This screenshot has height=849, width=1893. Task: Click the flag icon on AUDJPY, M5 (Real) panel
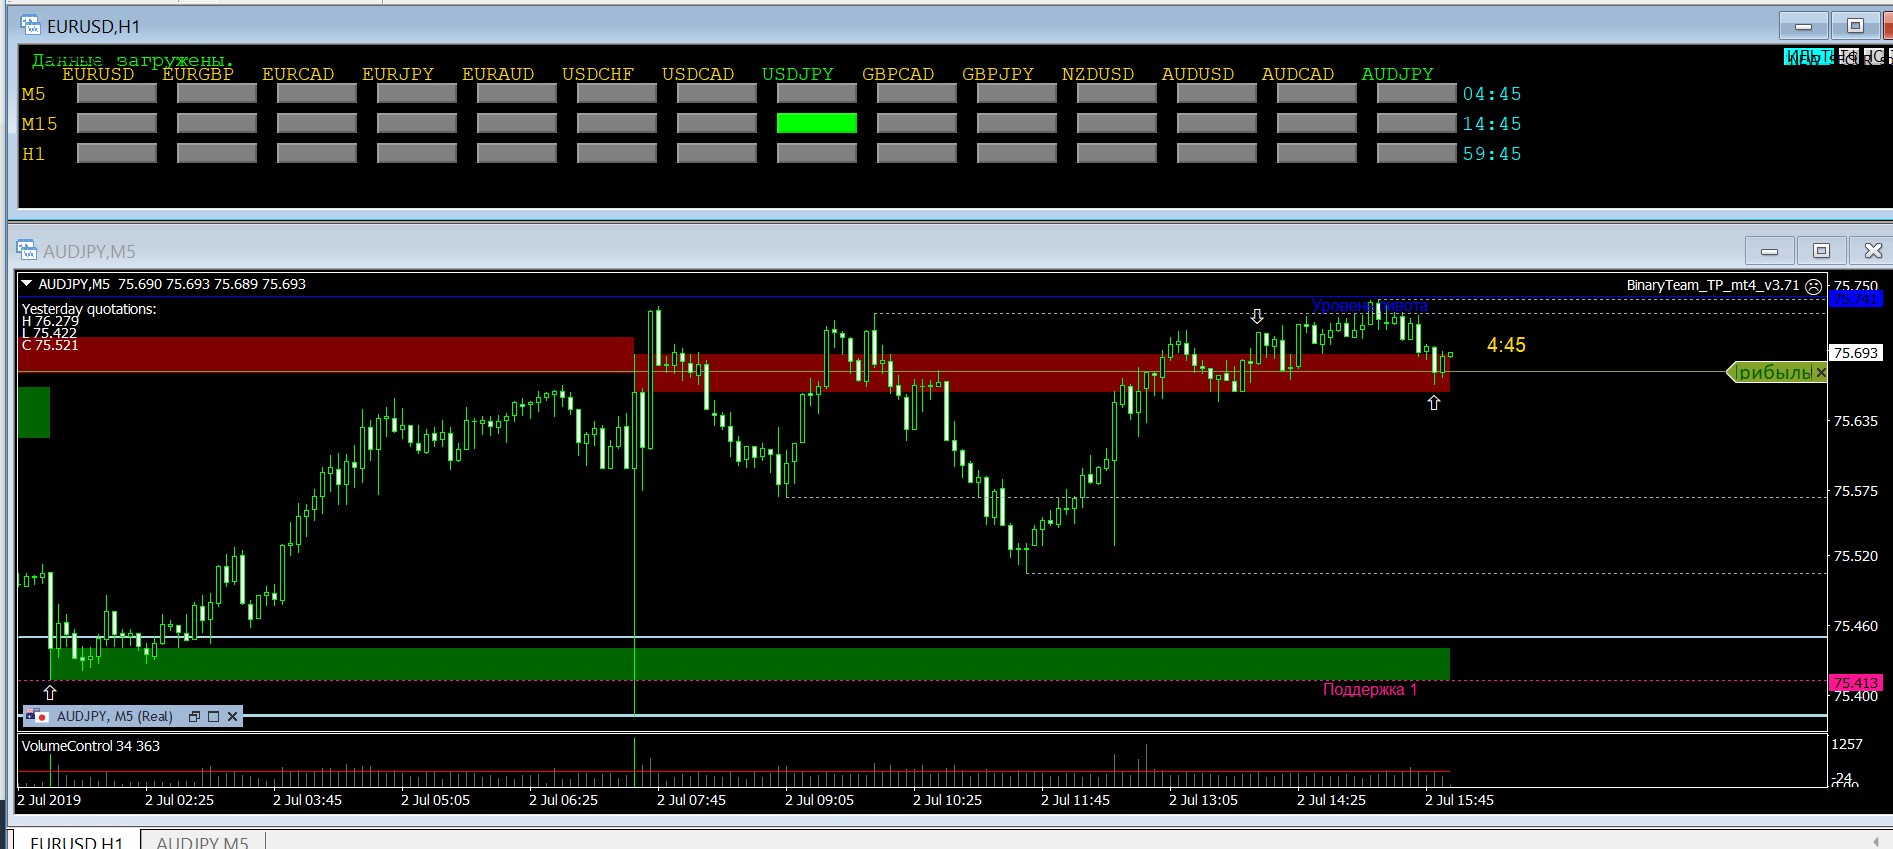pos(37,716)
